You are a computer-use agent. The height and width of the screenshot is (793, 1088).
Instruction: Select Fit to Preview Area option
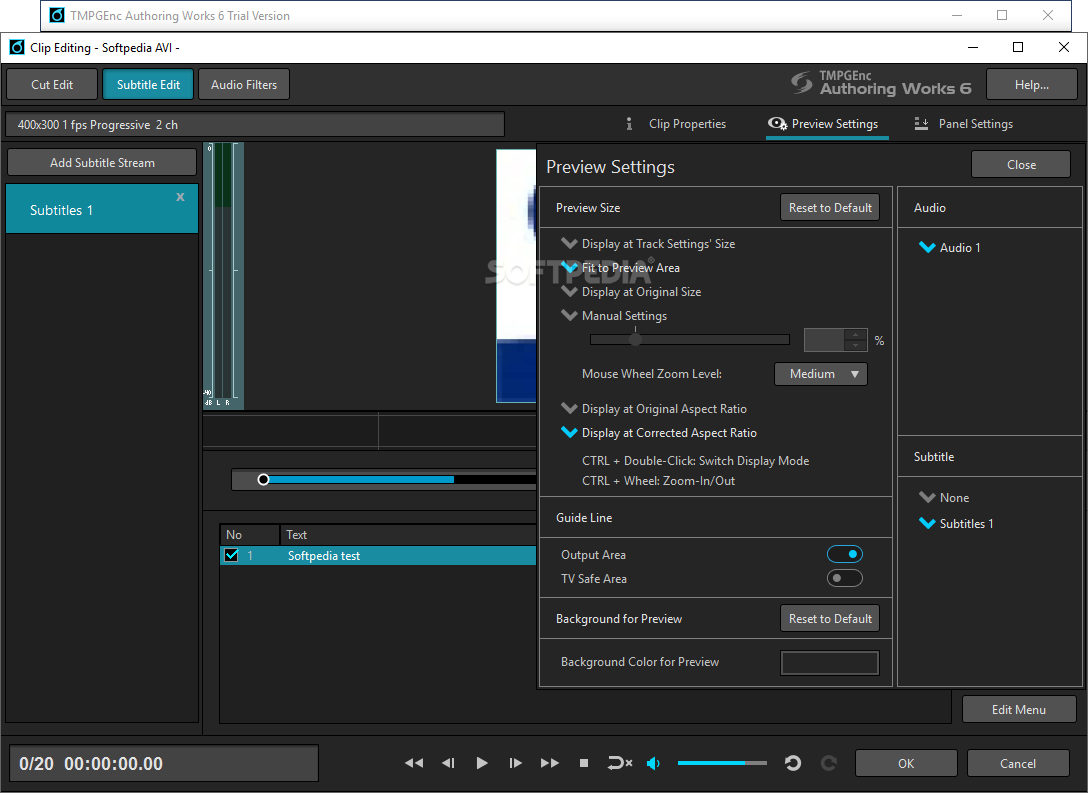620,268
